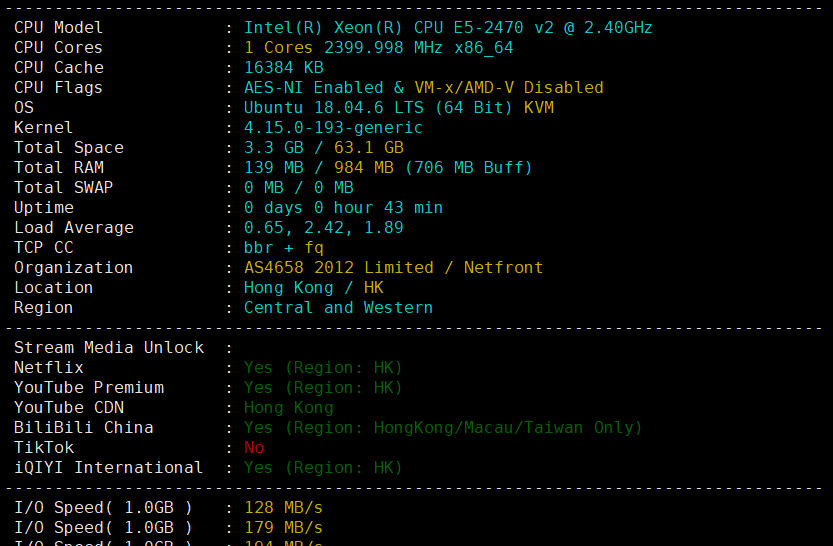
Task: Click the TCP CC label
Action: [44, 248]
